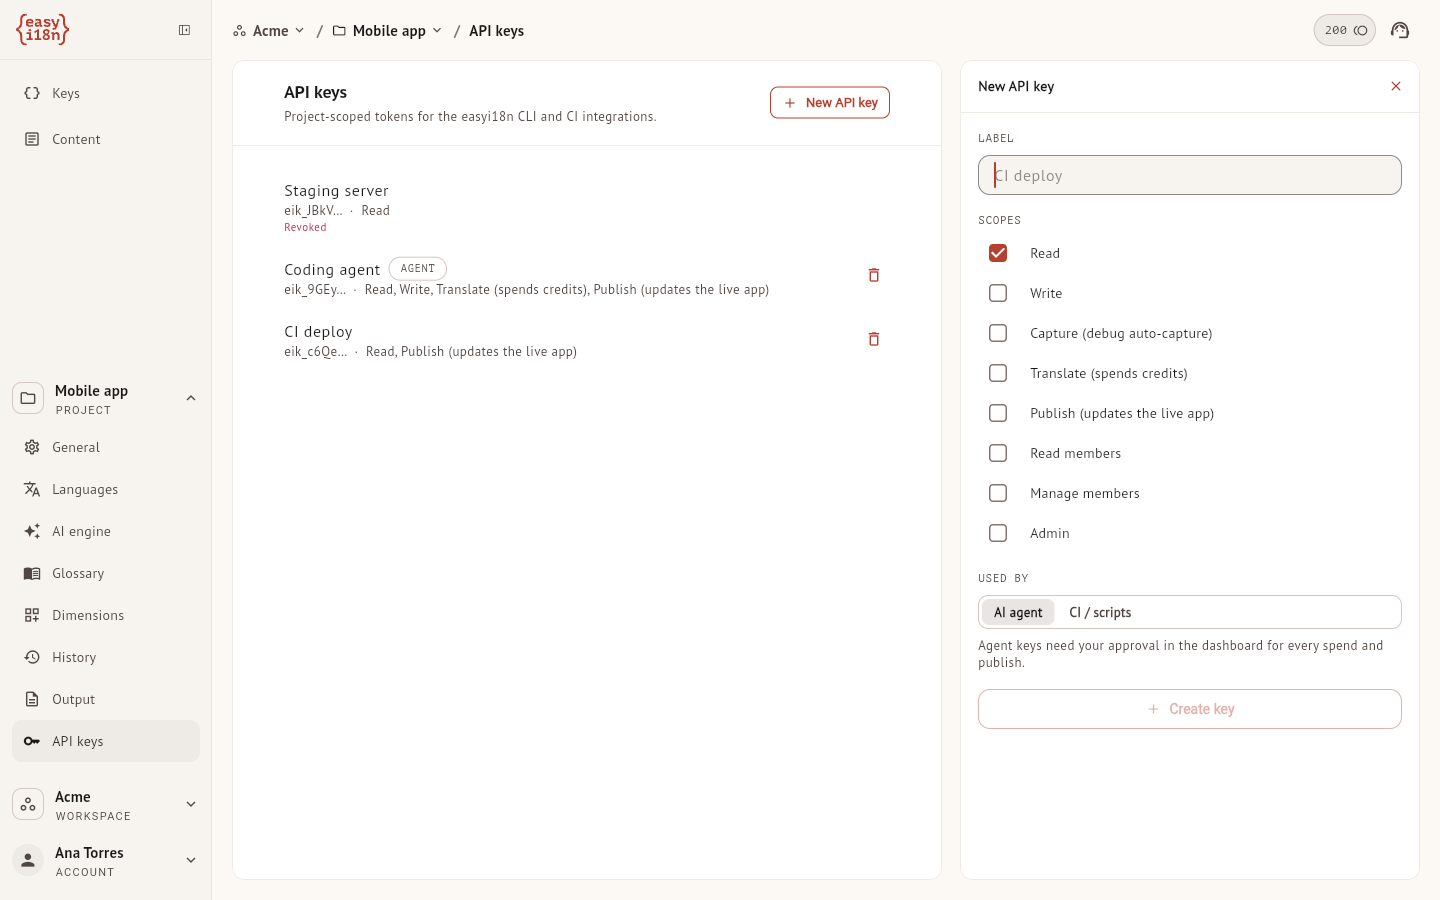Collapse the sidebar panel icon
Image resolution: width=1440 pixels, height=900 pixels.
pyautogui.click(x=185, y=30)
